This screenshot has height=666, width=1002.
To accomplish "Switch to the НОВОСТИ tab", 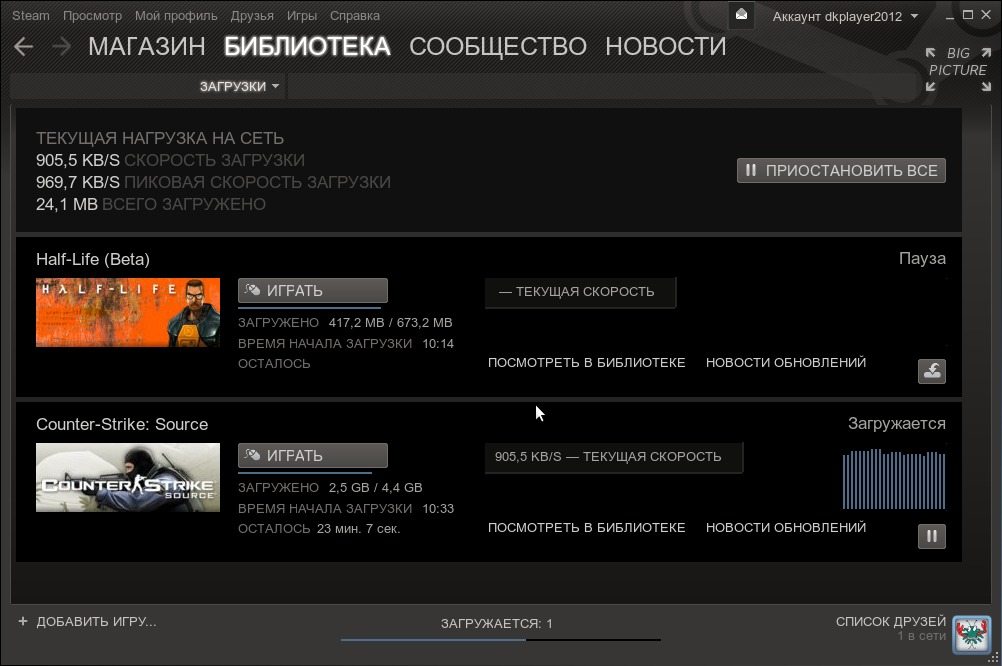I will [x=666, y=46].
